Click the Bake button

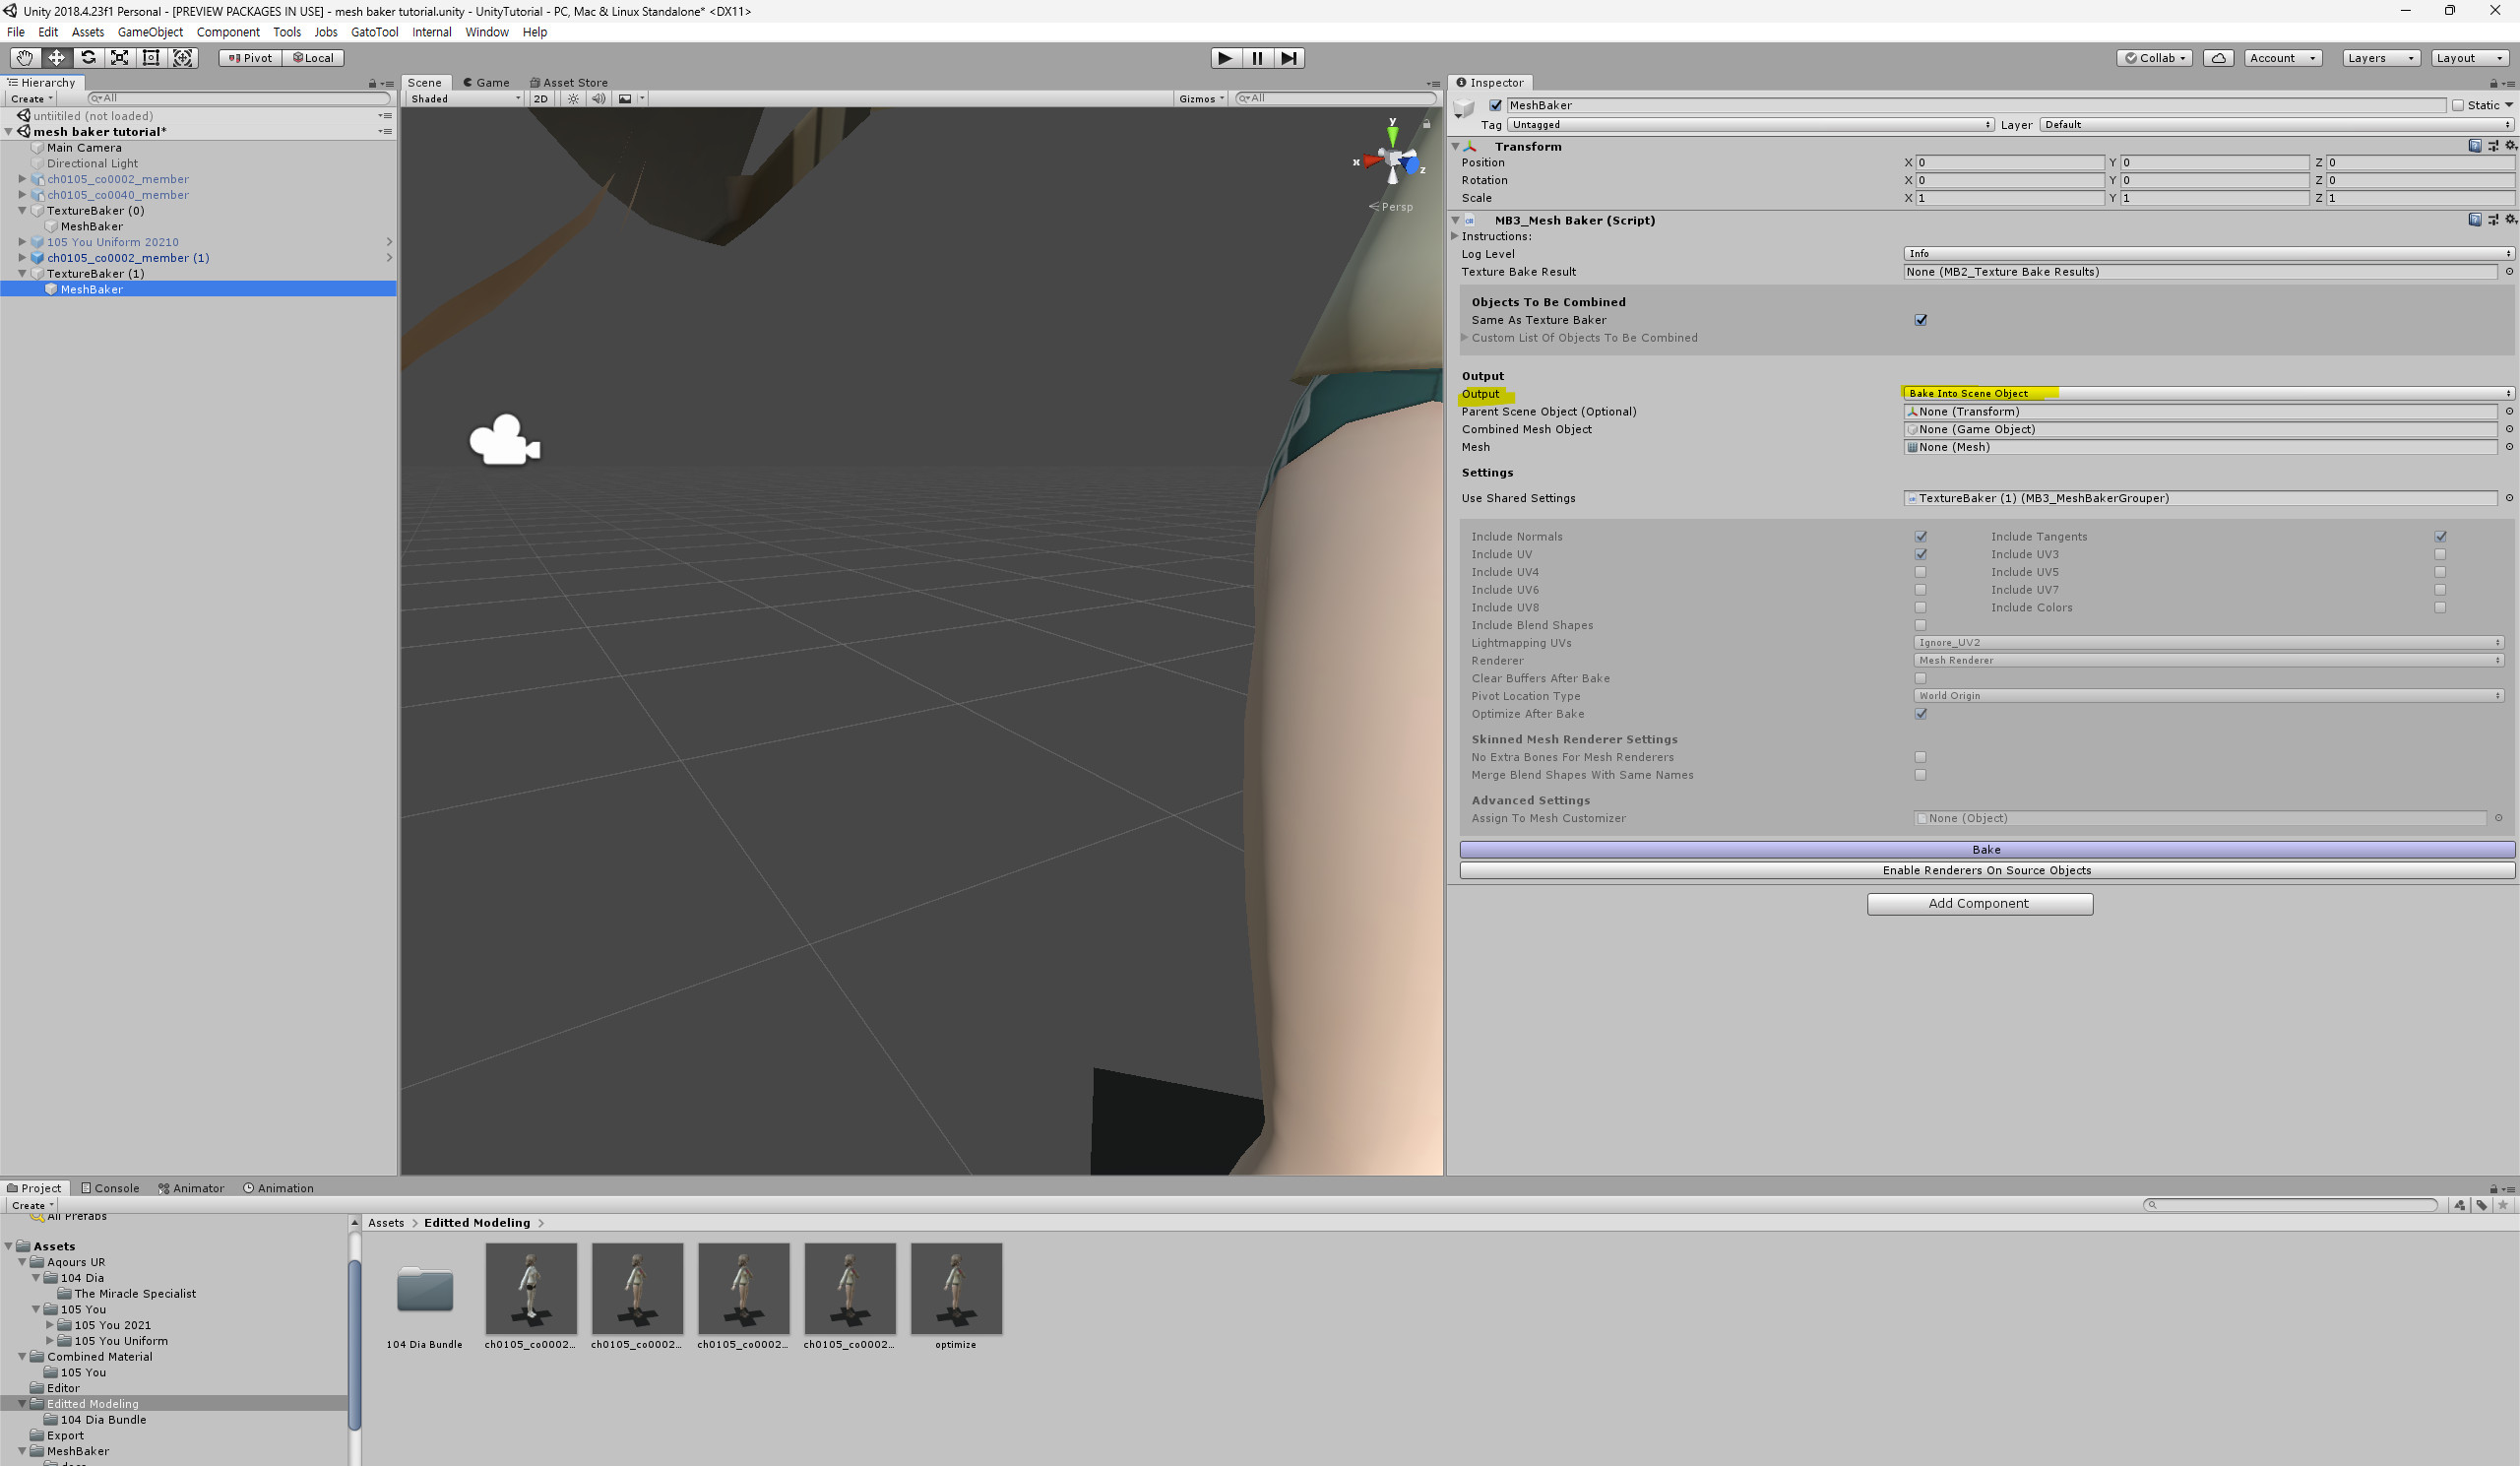pyautogui.click(x=1986, y=849)
